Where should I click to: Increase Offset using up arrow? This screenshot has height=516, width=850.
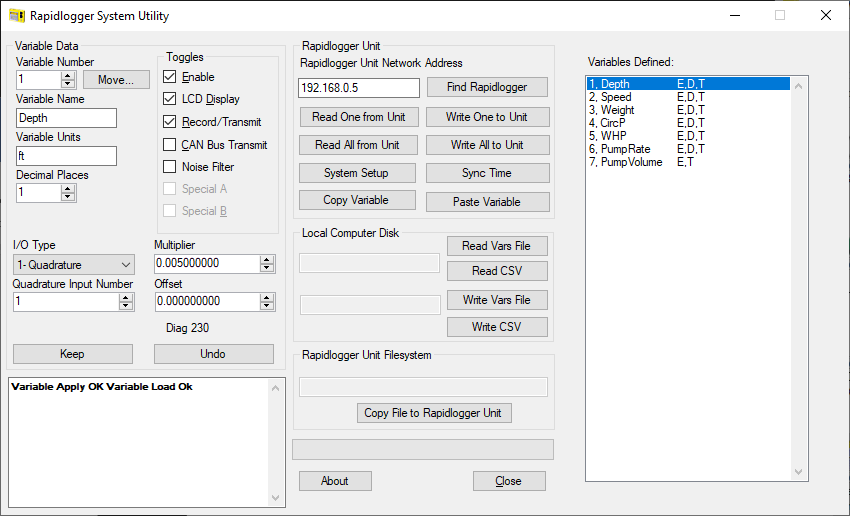click(x=267, y=298)
